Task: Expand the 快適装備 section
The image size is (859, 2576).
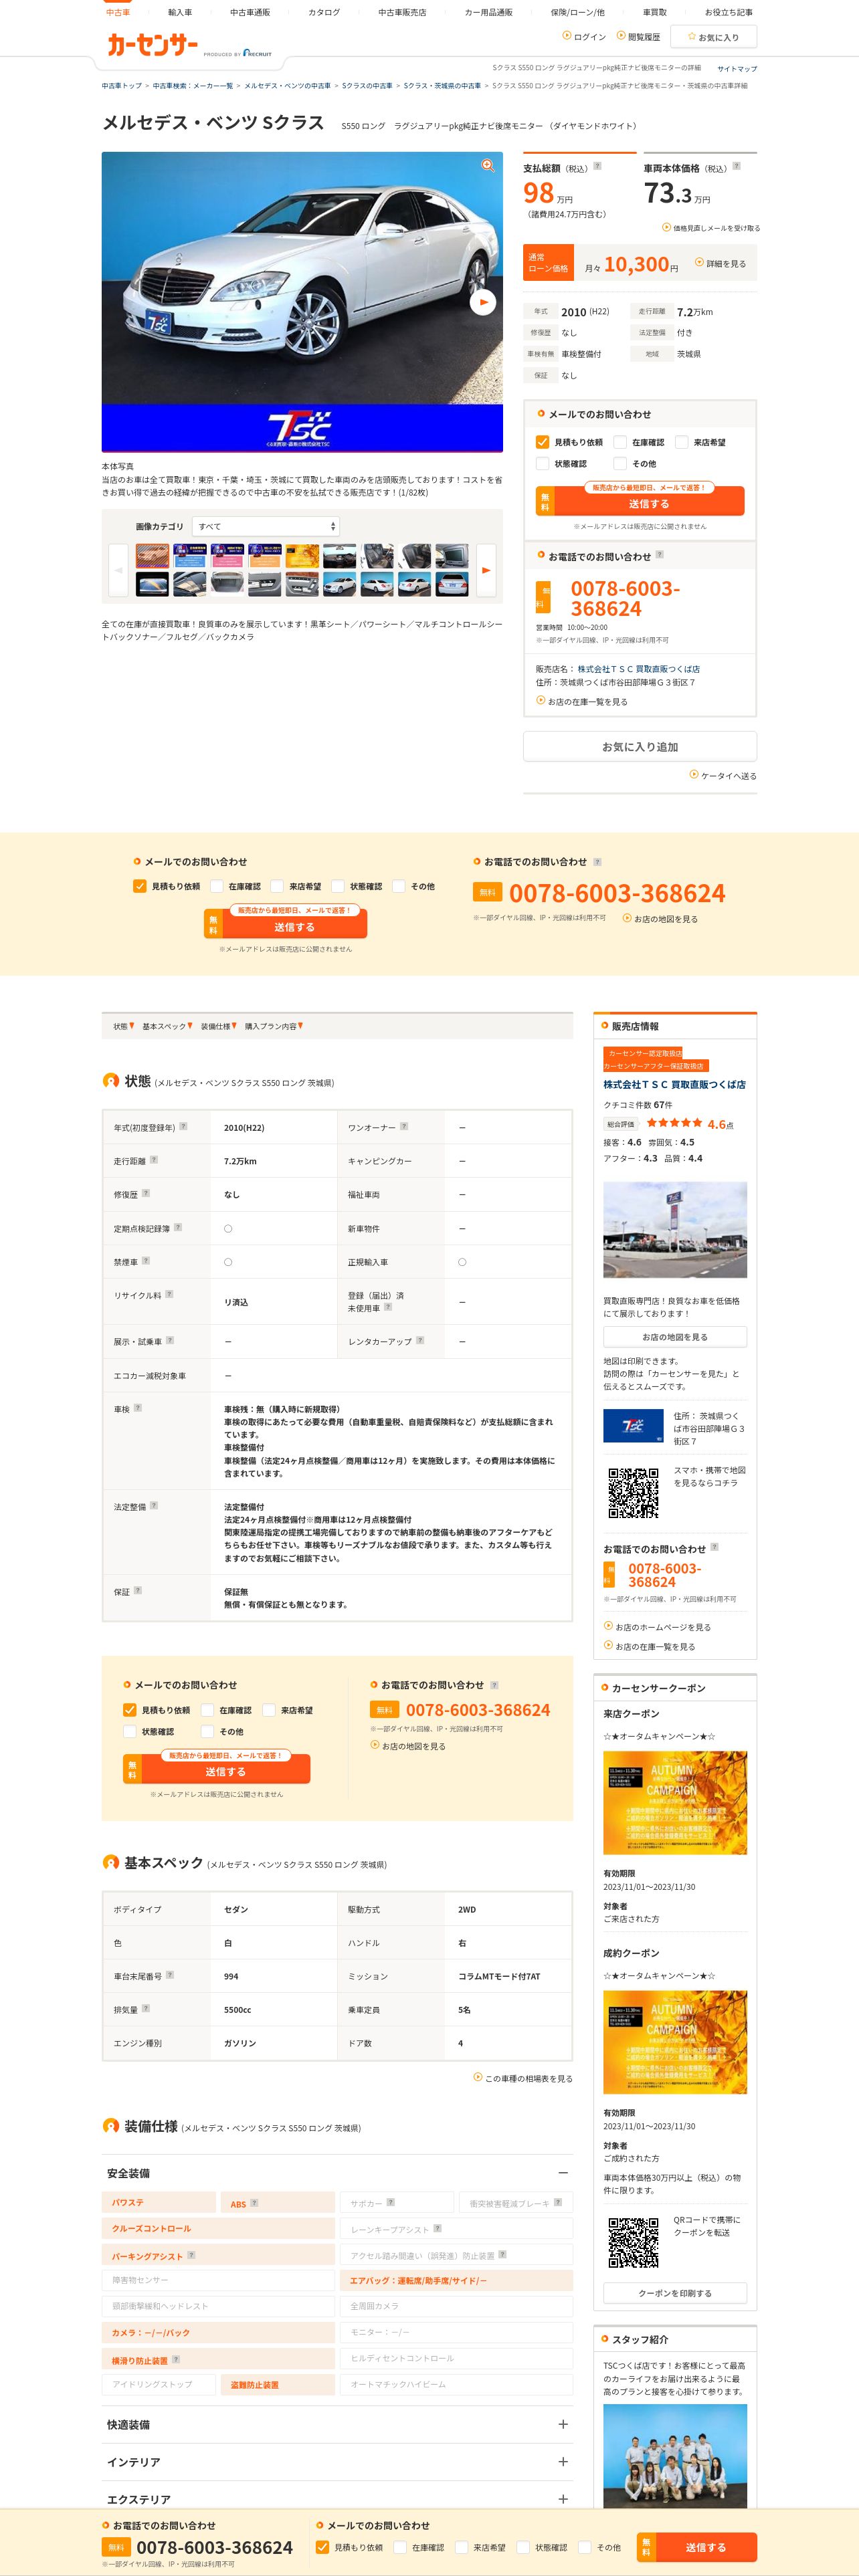Action: pos(563,2424)
